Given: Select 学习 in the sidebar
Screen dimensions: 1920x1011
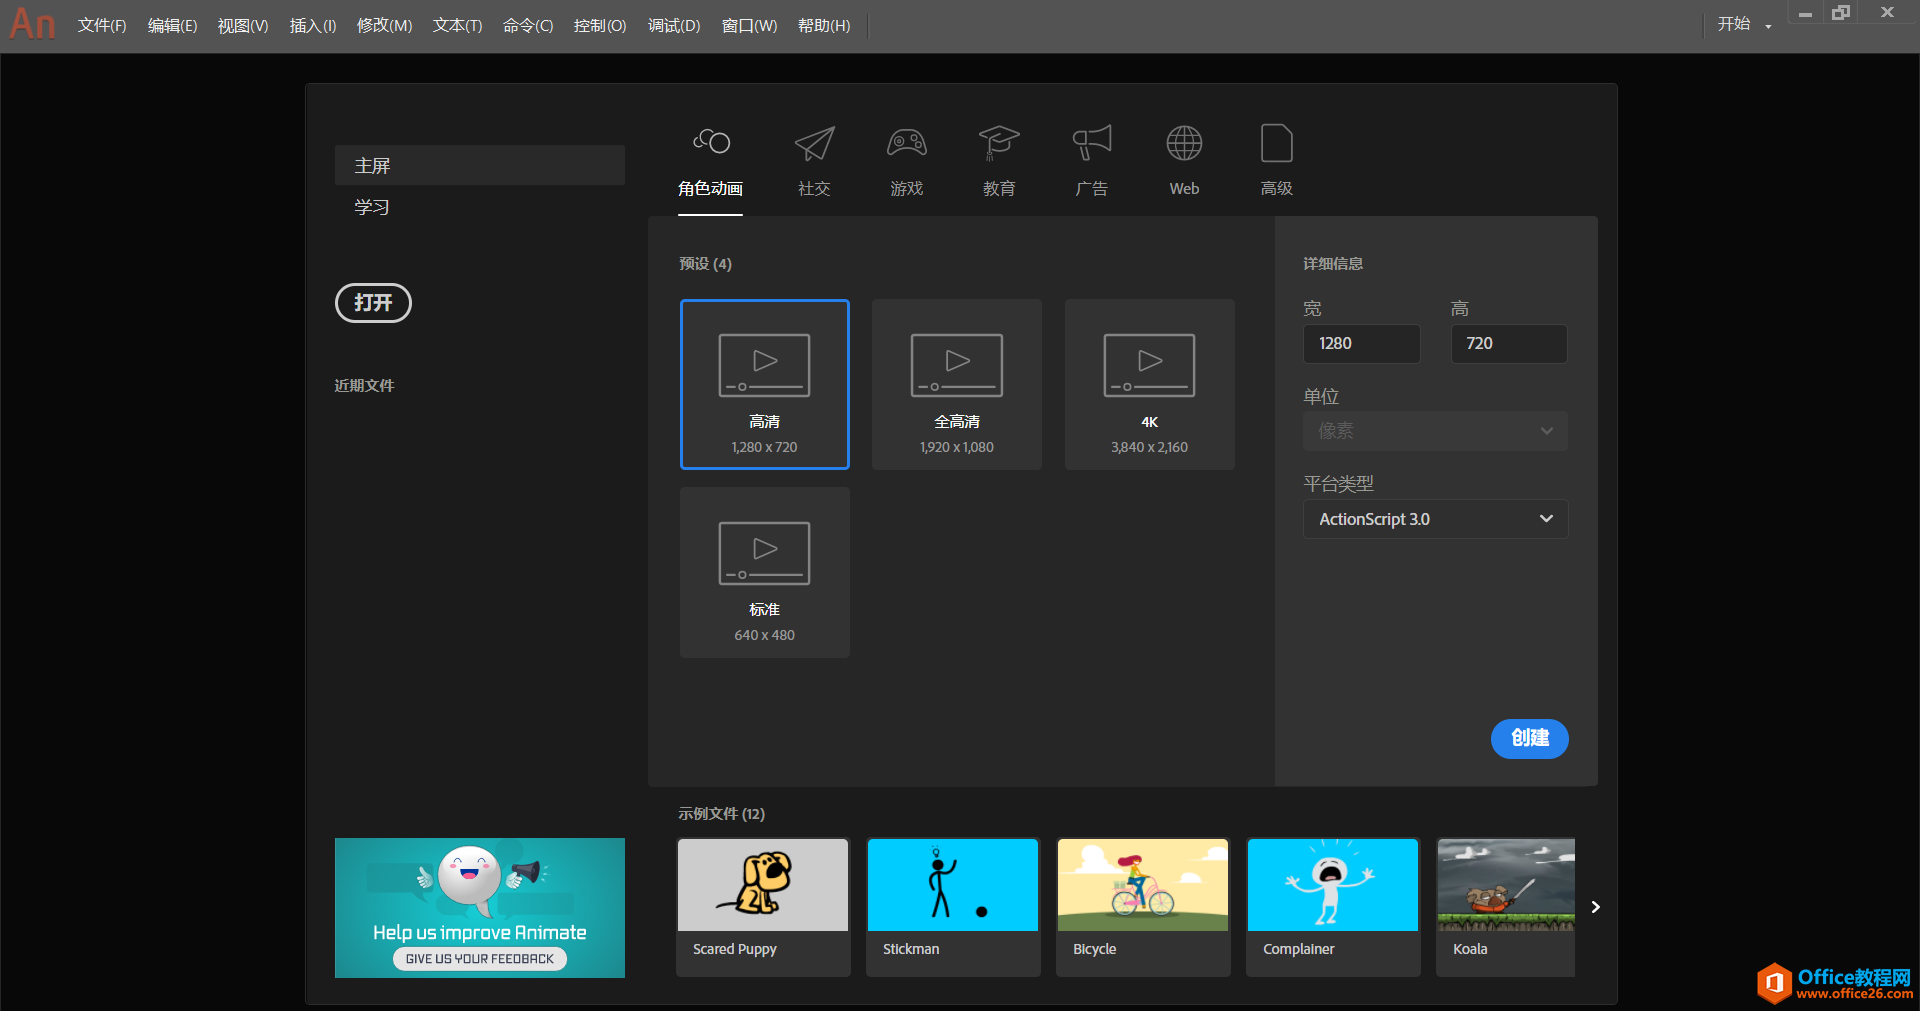Looking at the screenshot, I should pyautogui.click(x=372, y=207).
